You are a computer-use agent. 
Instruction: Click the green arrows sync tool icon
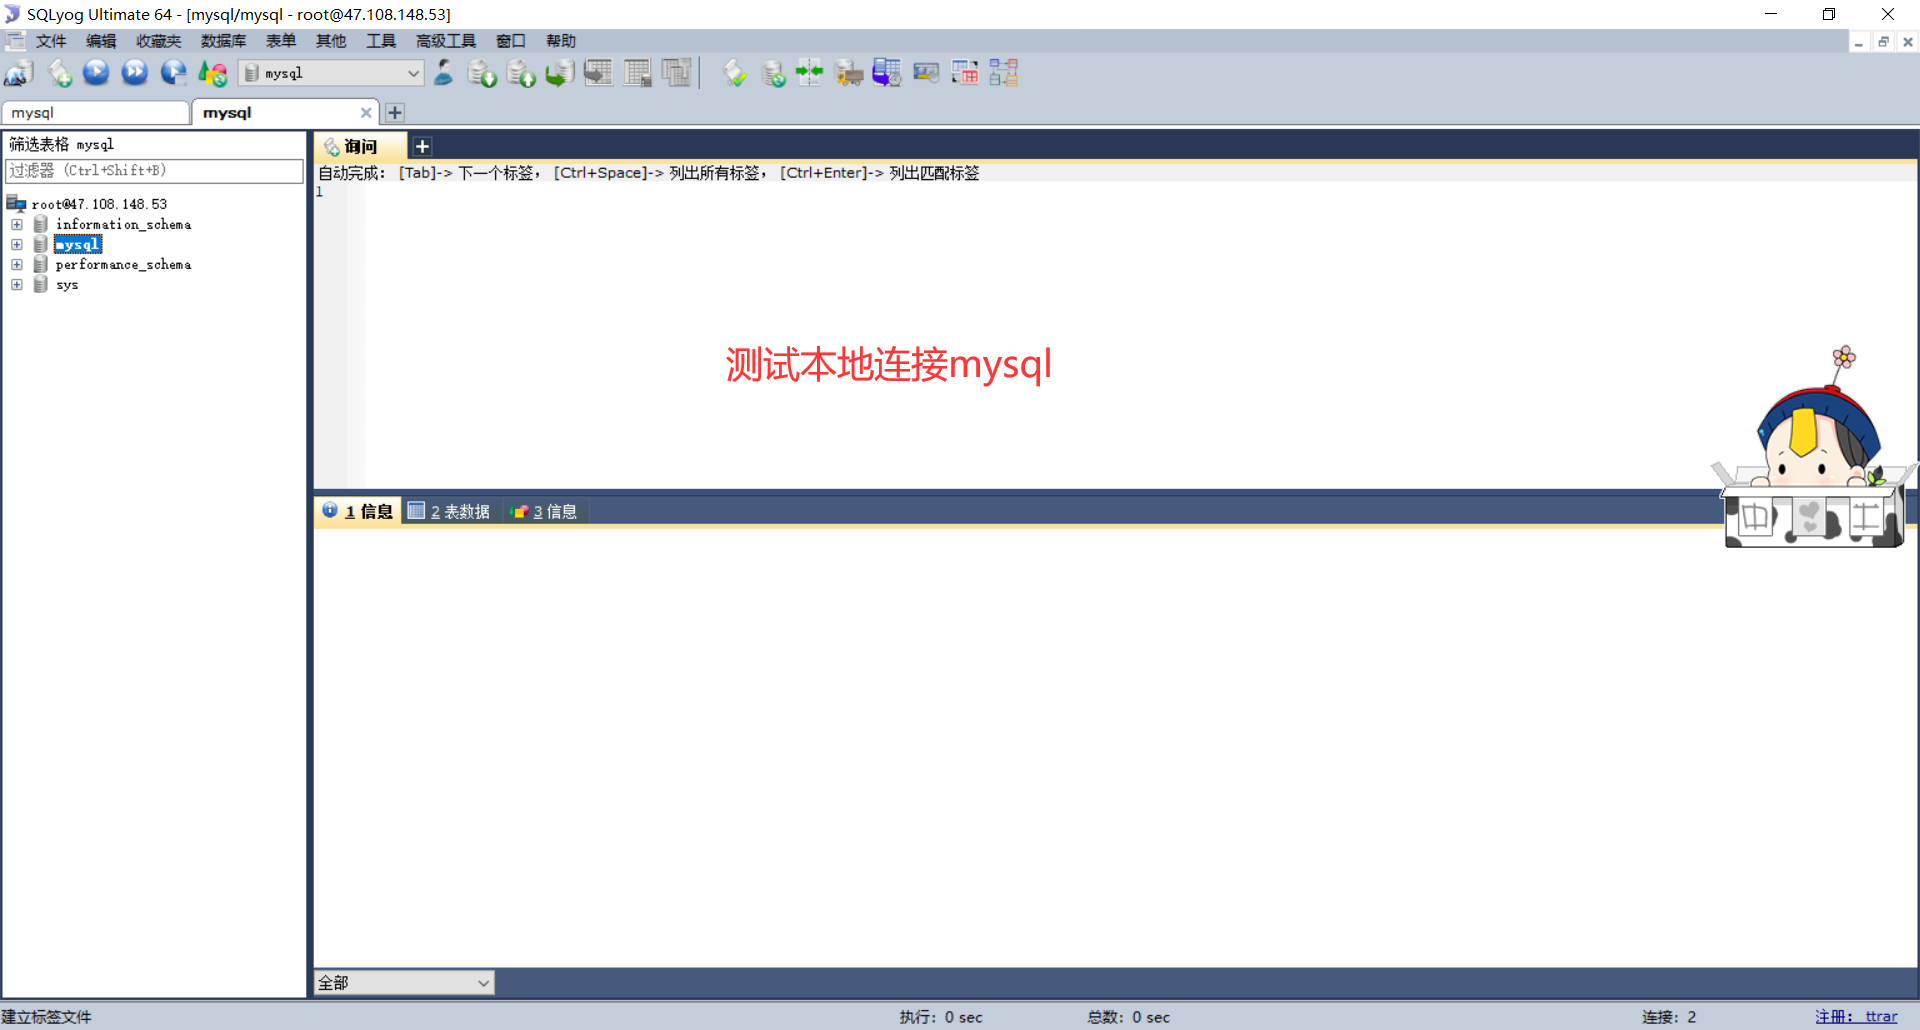coord(810,73)
